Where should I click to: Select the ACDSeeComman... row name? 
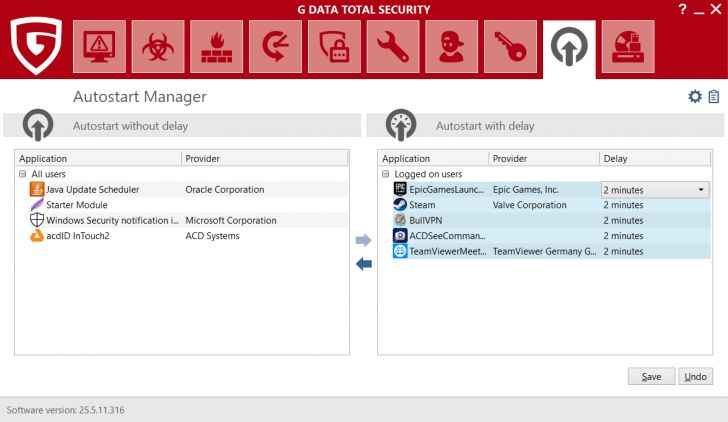click(x=447, y=236)
